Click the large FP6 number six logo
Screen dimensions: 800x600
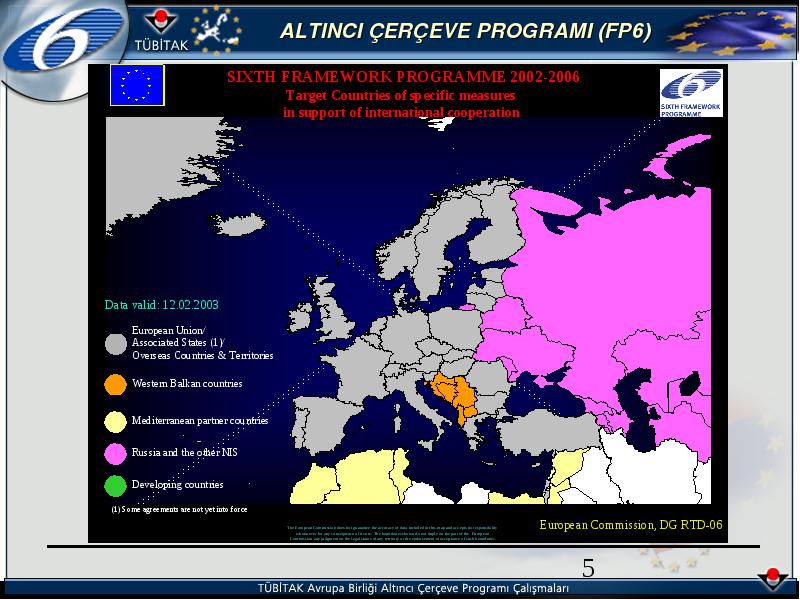64,40
